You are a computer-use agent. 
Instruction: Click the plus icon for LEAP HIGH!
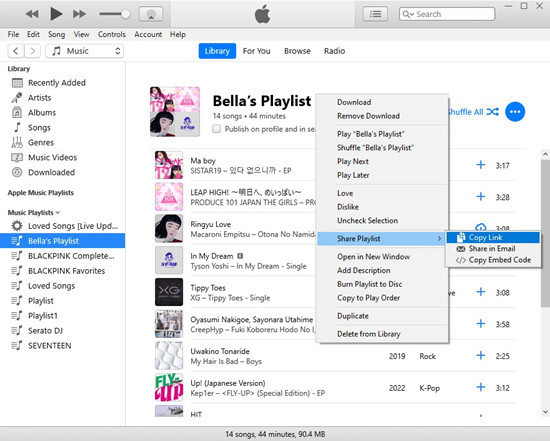coord(481,196)
